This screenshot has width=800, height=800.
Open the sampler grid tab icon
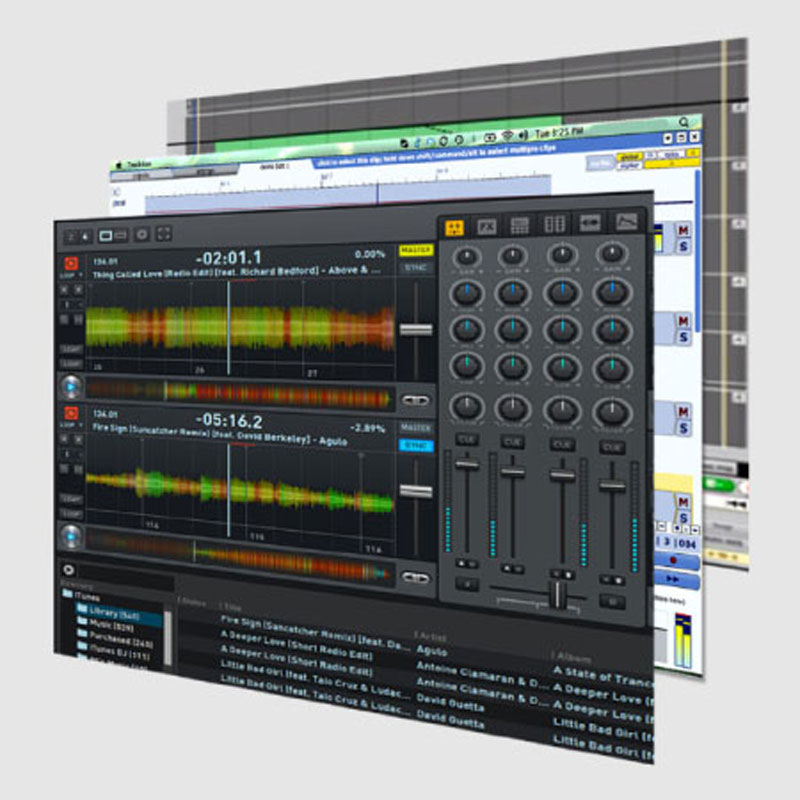pos(520,225)
